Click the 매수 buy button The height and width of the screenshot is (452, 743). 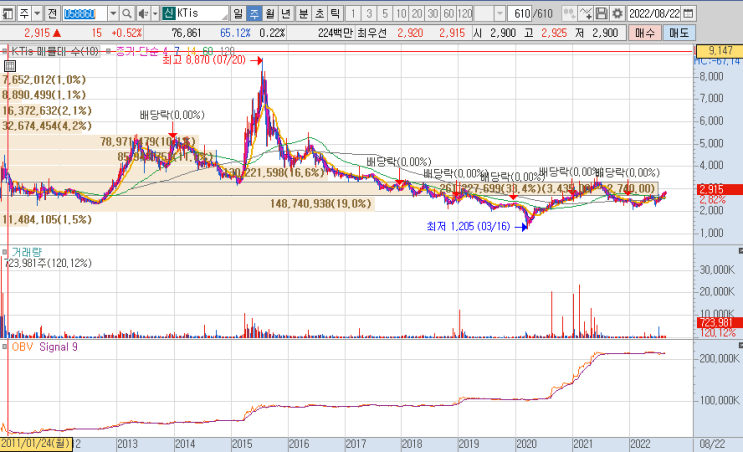[645, 33]
